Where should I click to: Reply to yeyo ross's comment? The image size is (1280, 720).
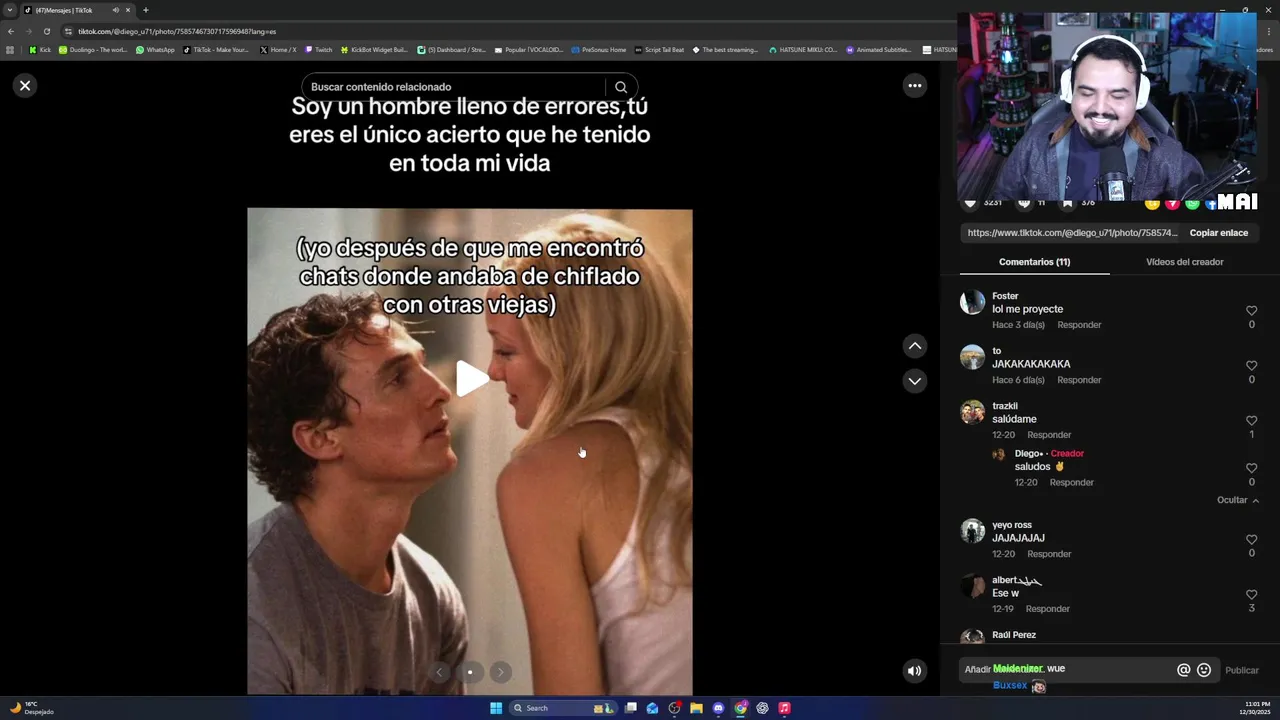[x=1049, y=554]
